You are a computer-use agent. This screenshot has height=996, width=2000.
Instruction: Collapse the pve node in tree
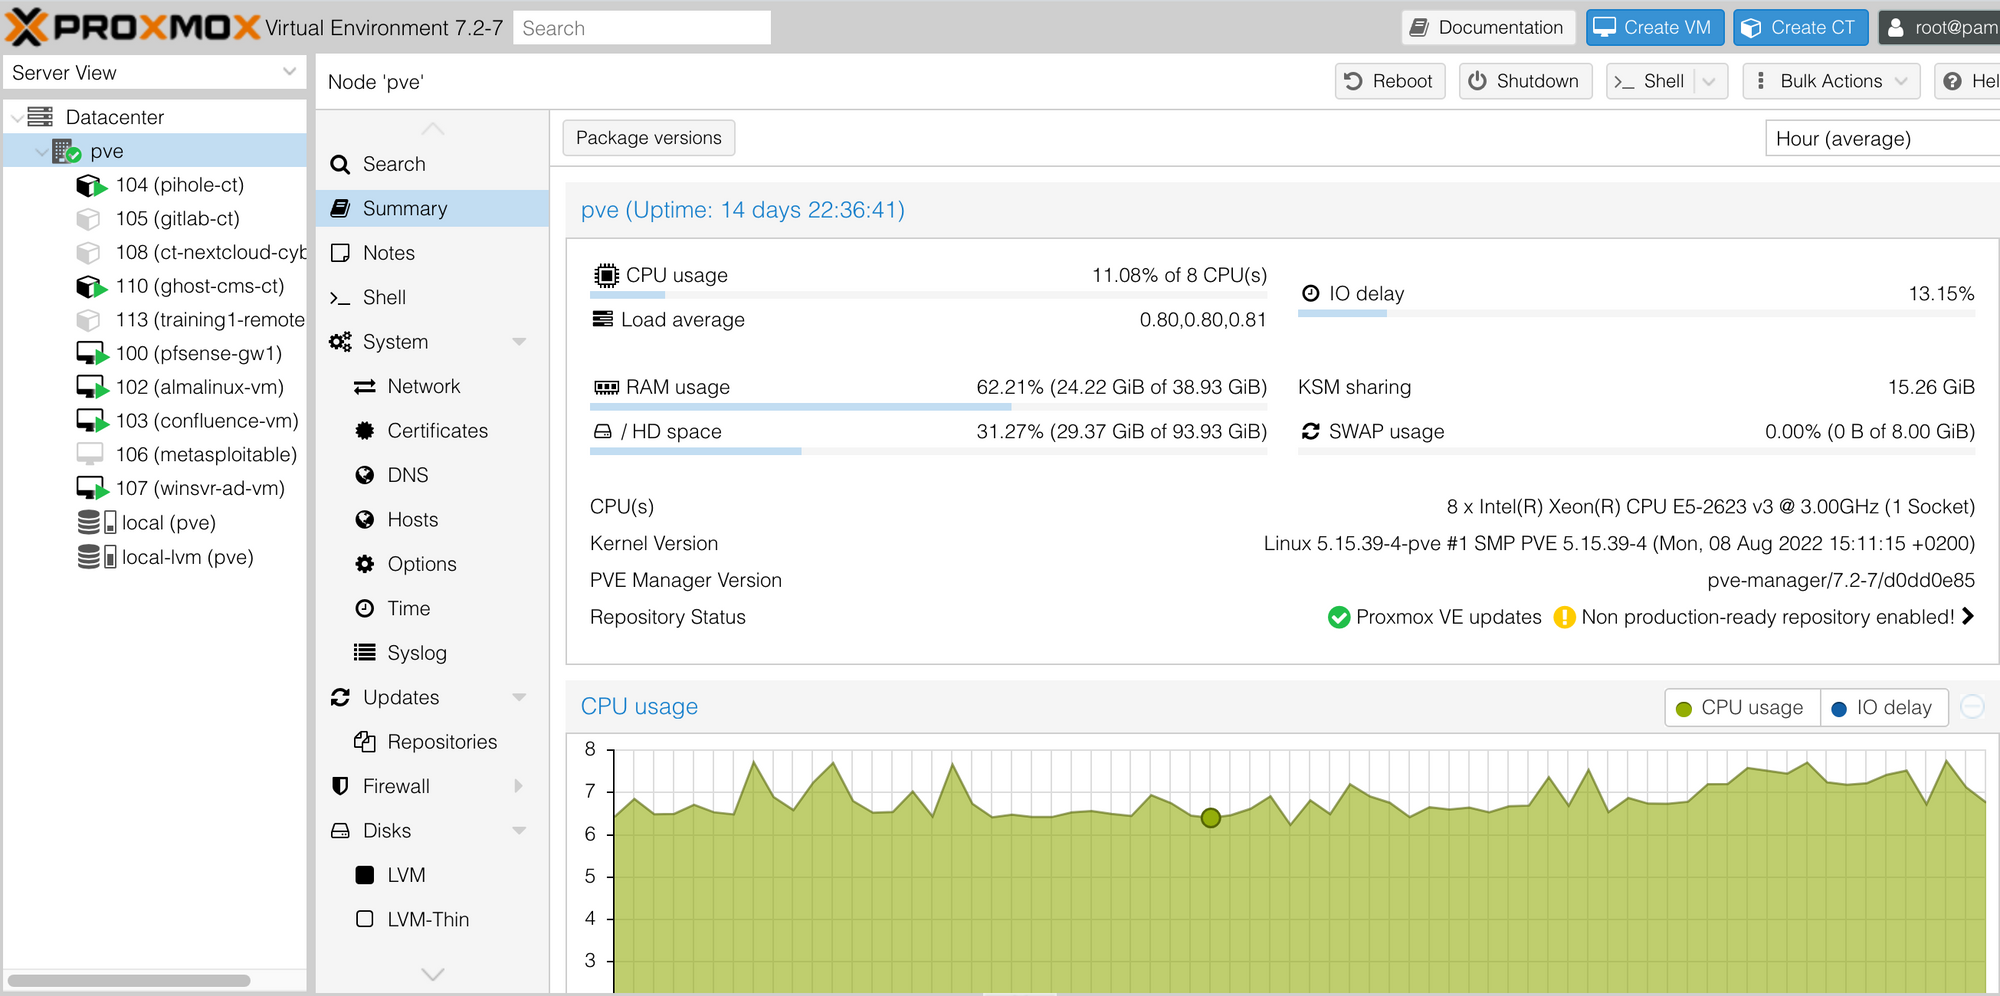coord(40,152)
